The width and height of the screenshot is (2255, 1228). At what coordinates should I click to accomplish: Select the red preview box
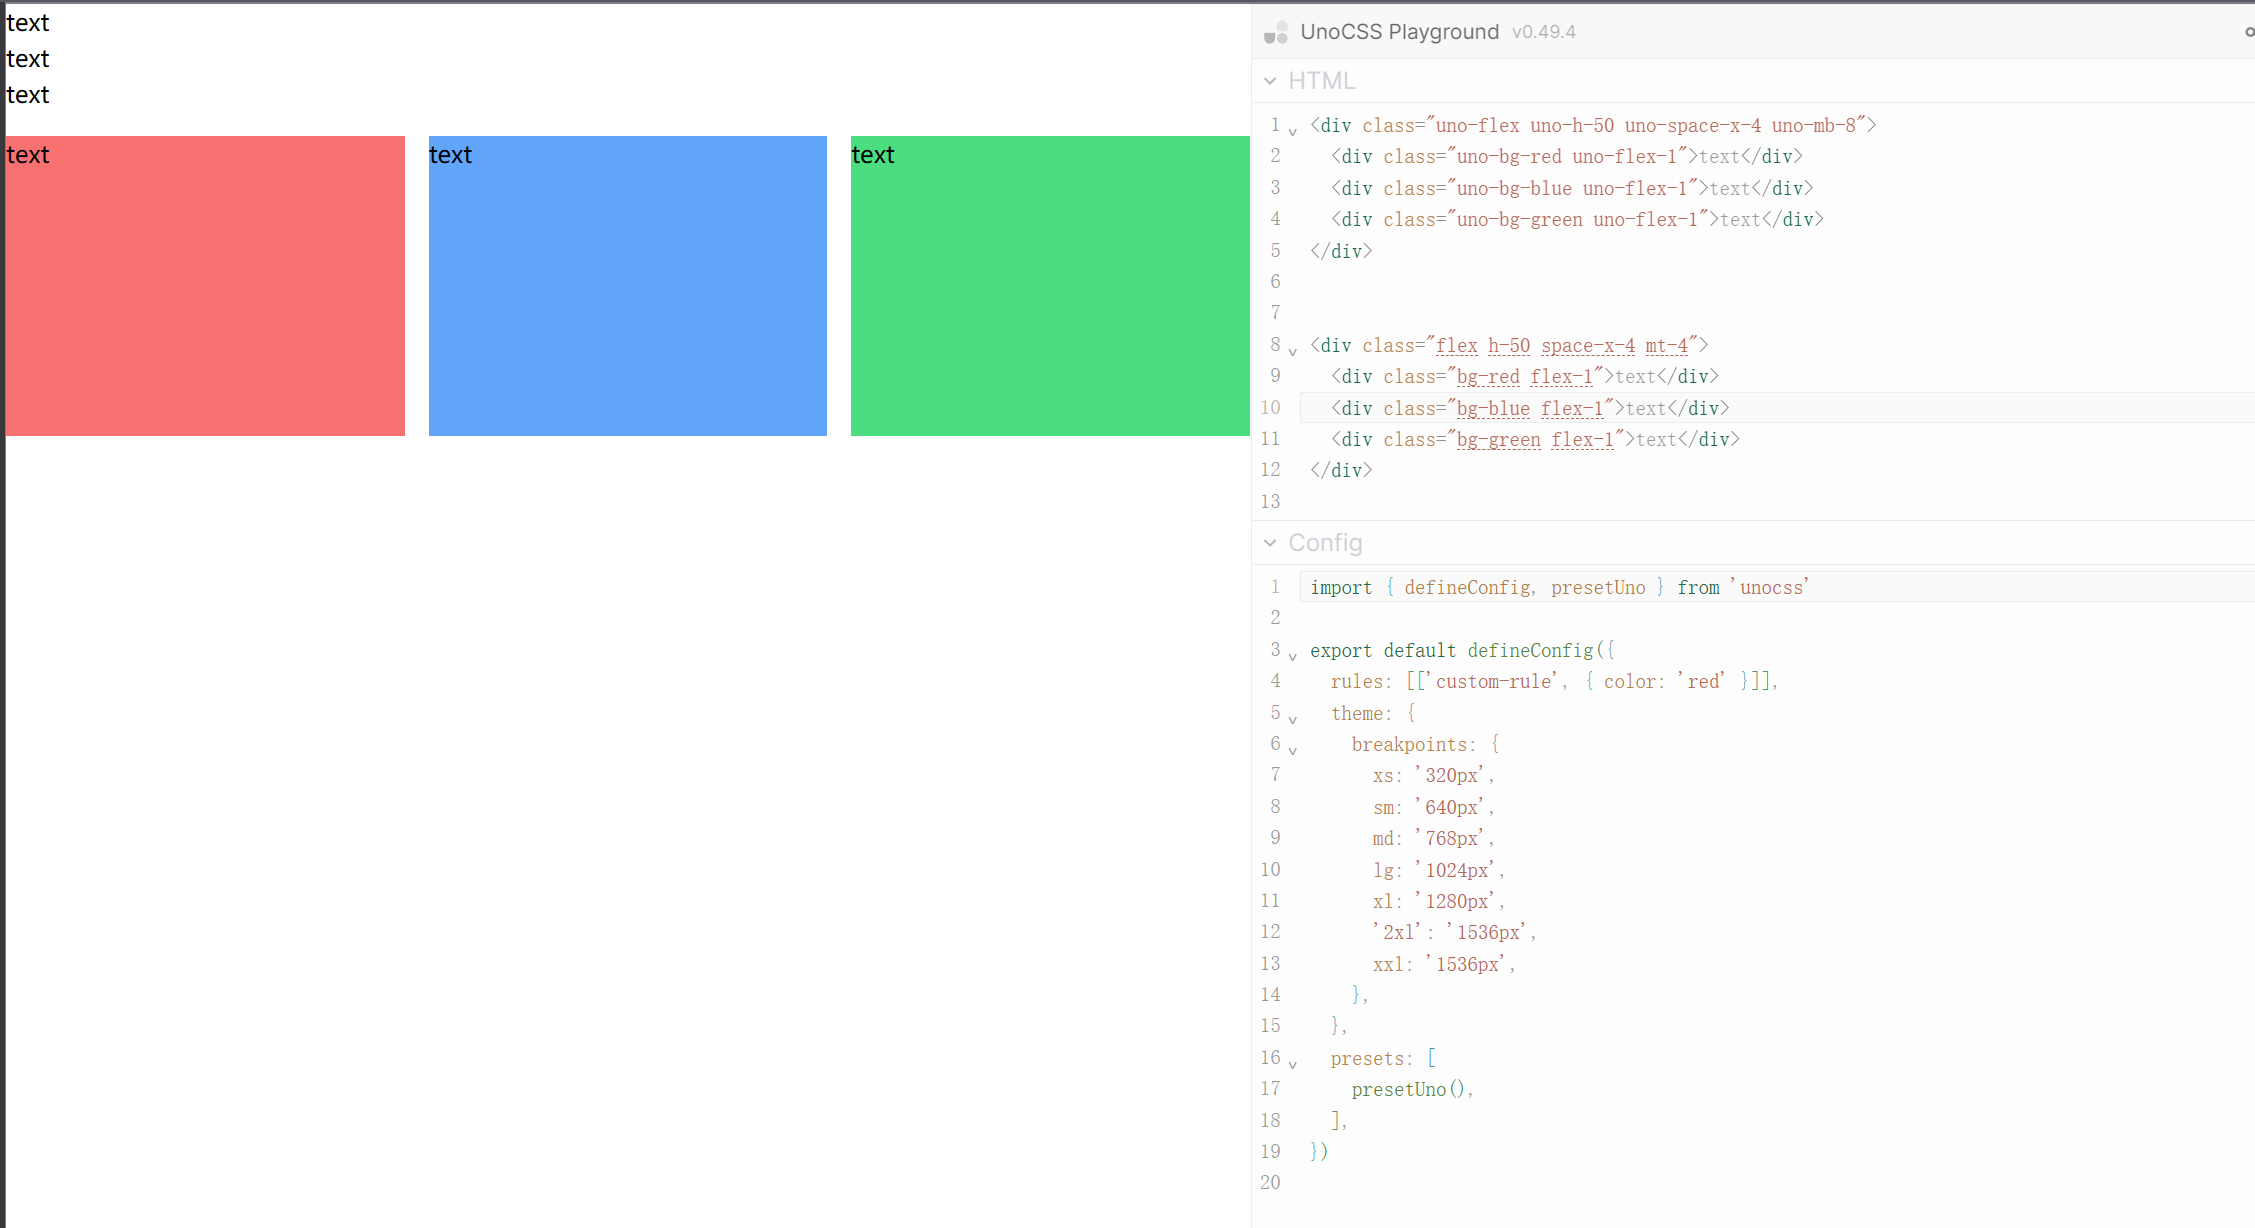coord(205,285)
